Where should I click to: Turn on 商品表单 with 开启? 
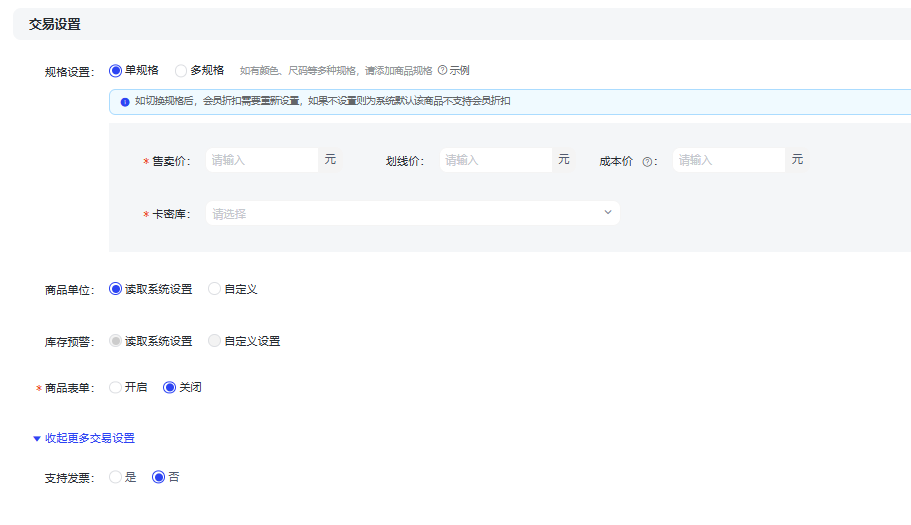(x=116, y=387)
